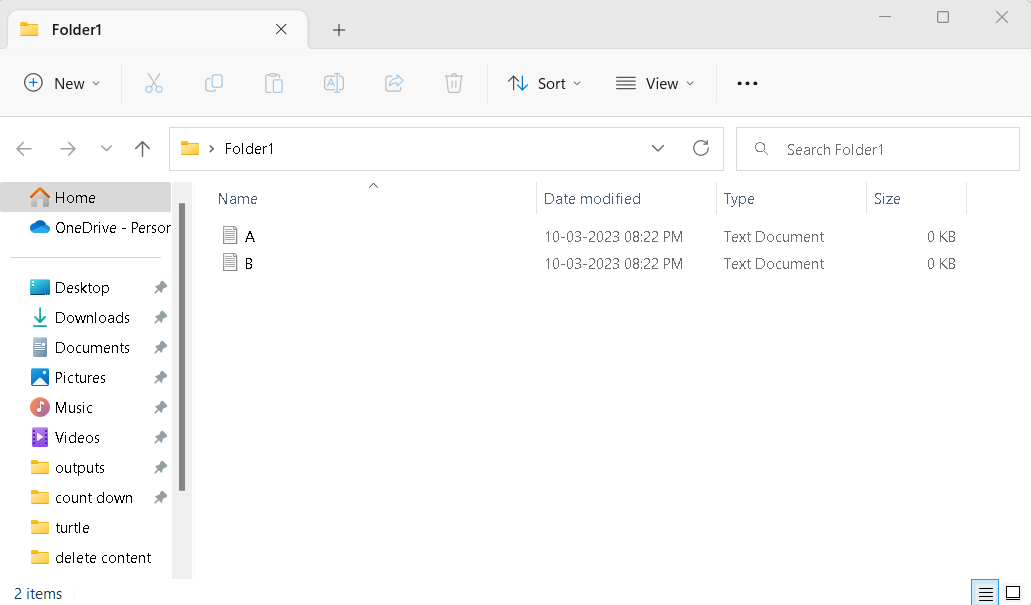Open a new File Explorer tab

pos(338,30)
